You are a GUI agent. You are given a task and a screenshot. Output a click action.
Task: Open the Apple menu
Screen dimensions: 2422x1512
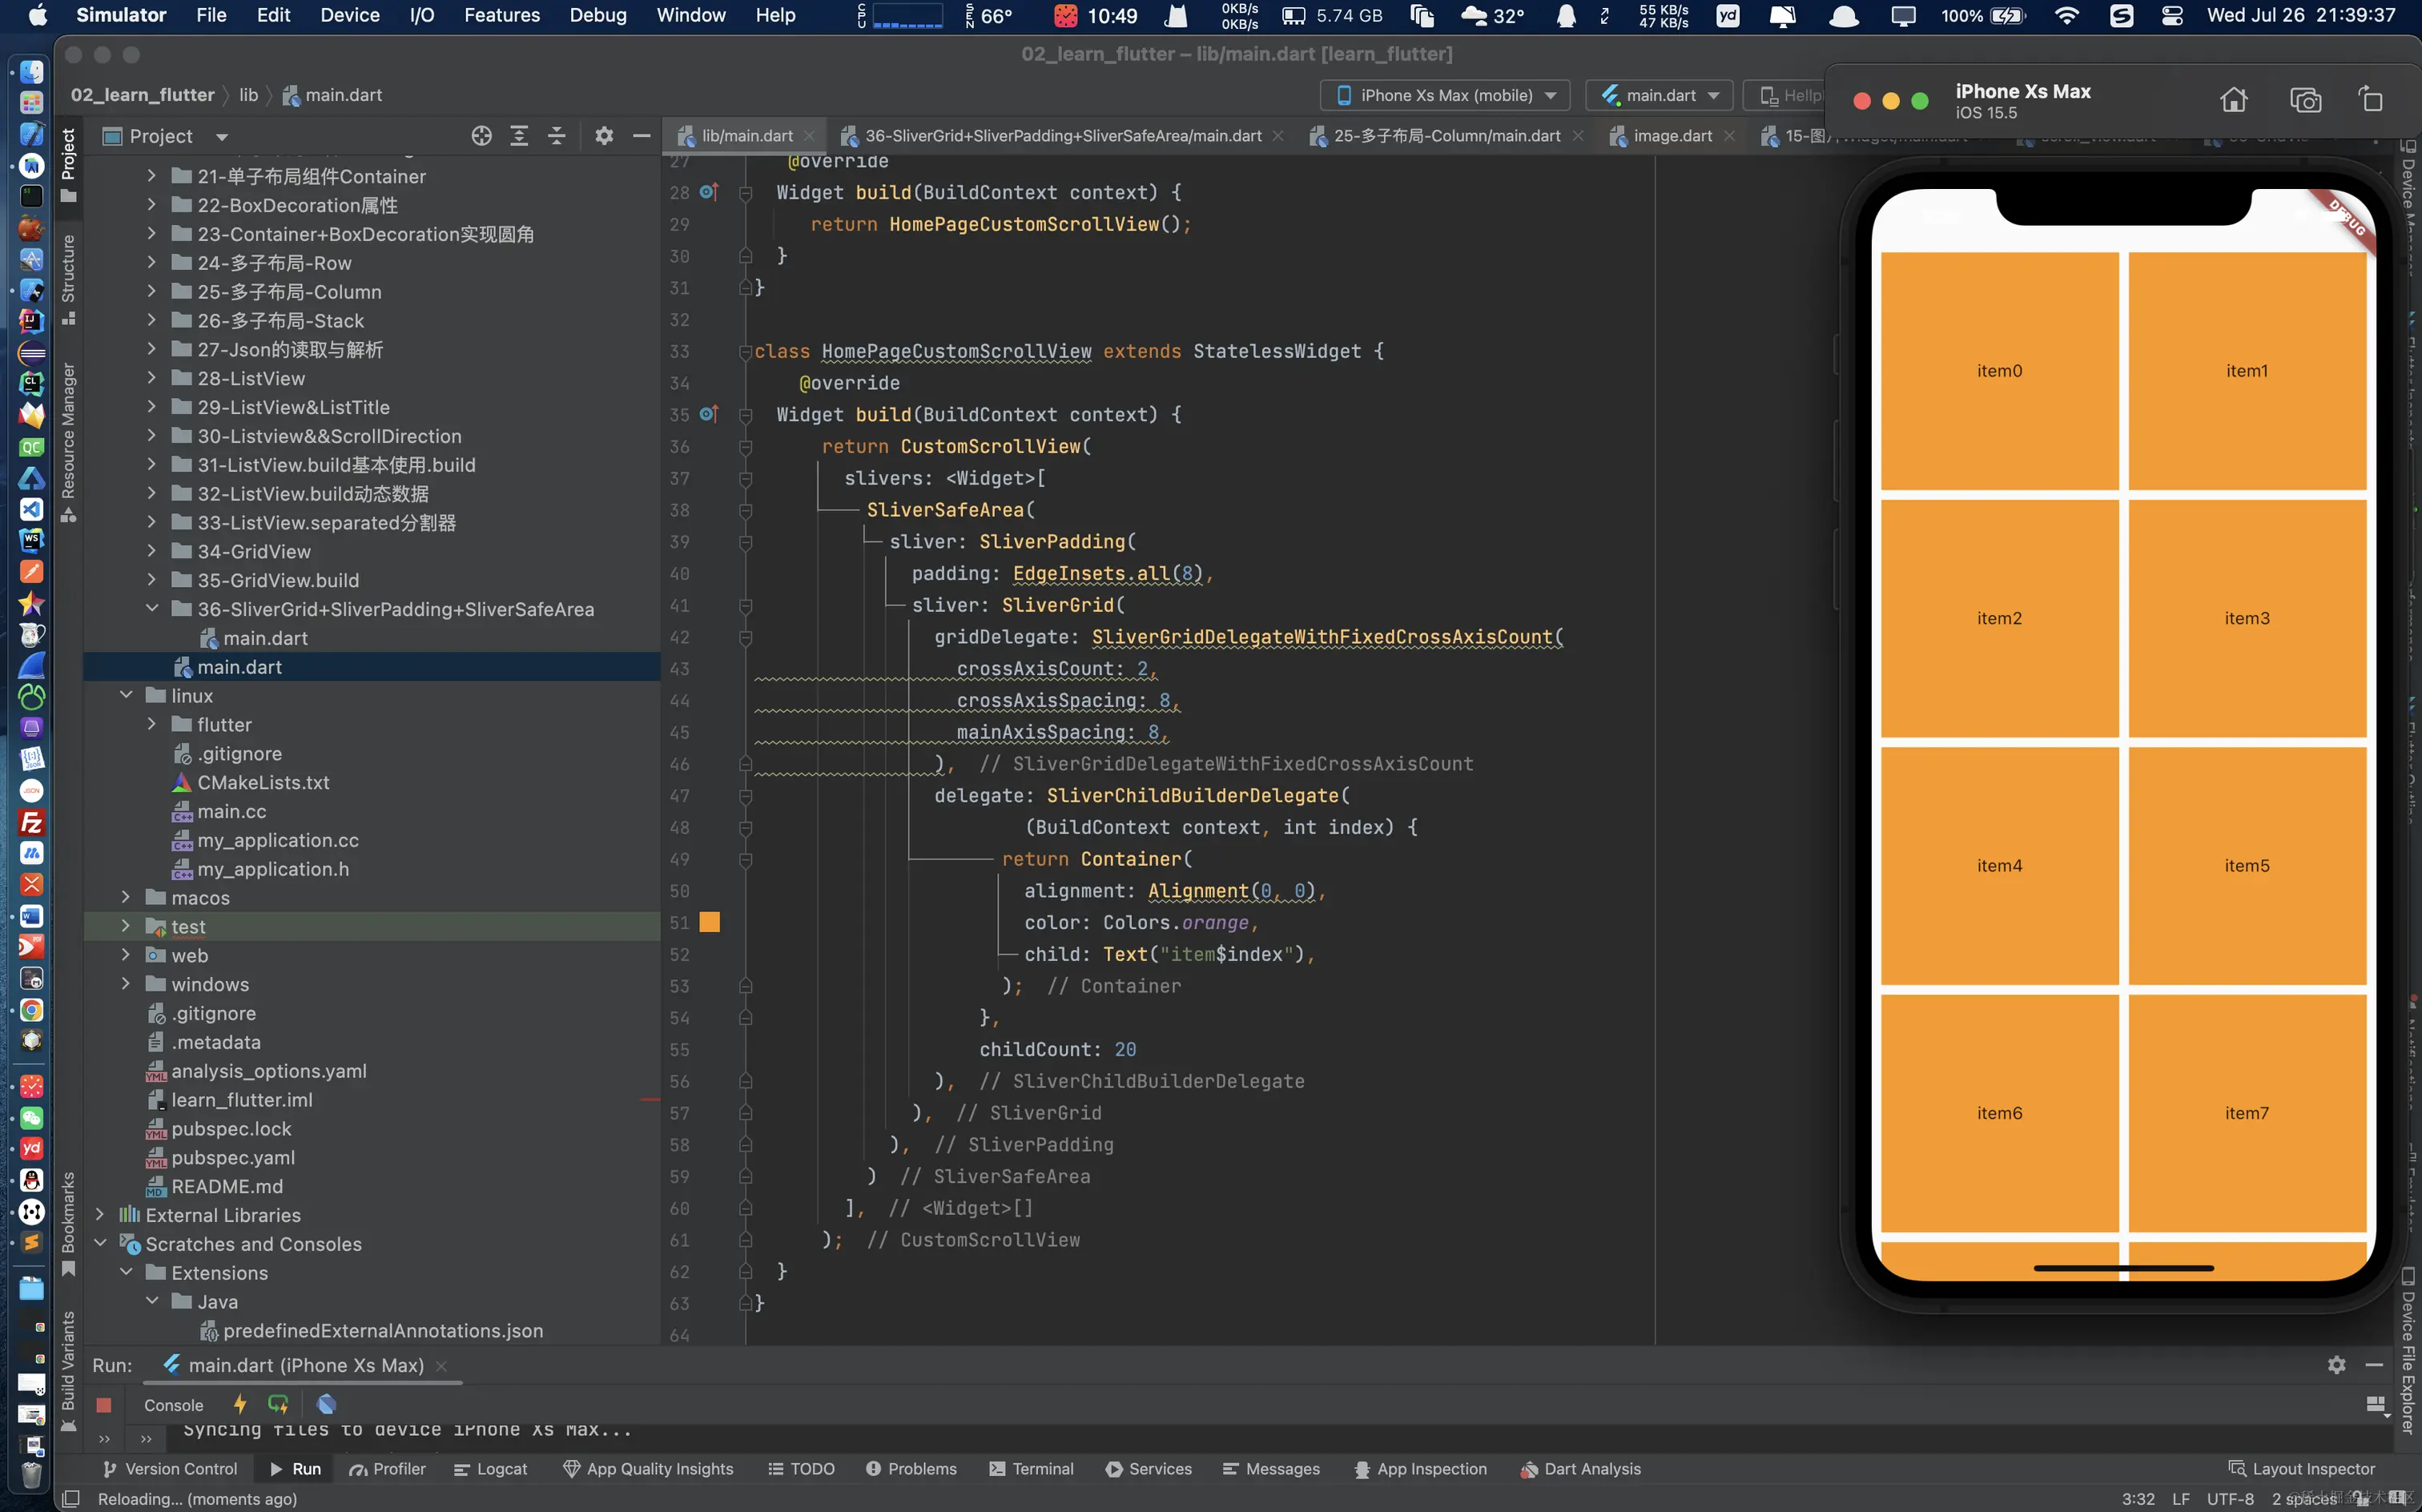click(37, 15)
